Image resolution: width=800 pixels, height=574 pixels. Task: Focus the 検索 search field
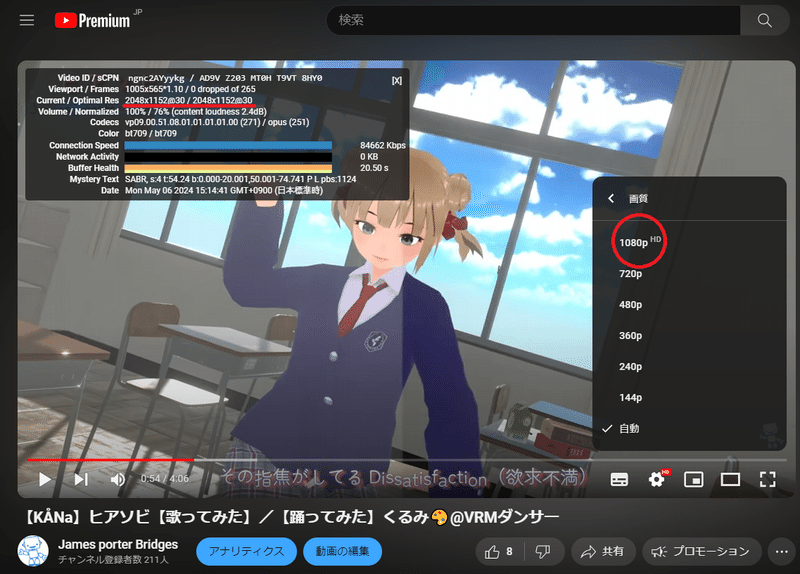click(534, 20)
